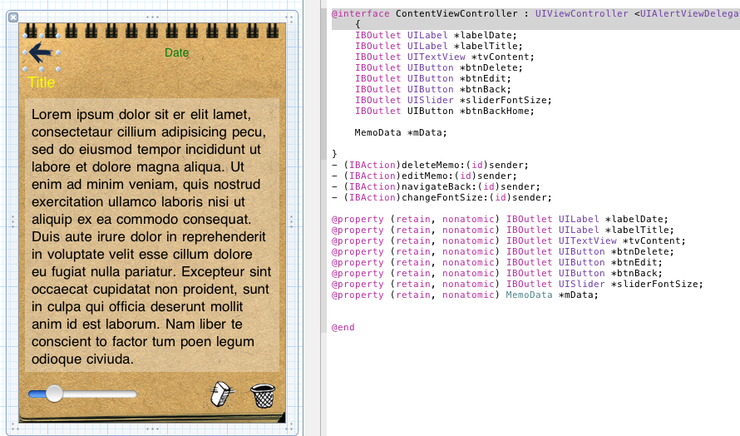Click the @property sliderFontSize line
Image resolution: width=740 pixels, height=436 pixels.
[517, 285]
